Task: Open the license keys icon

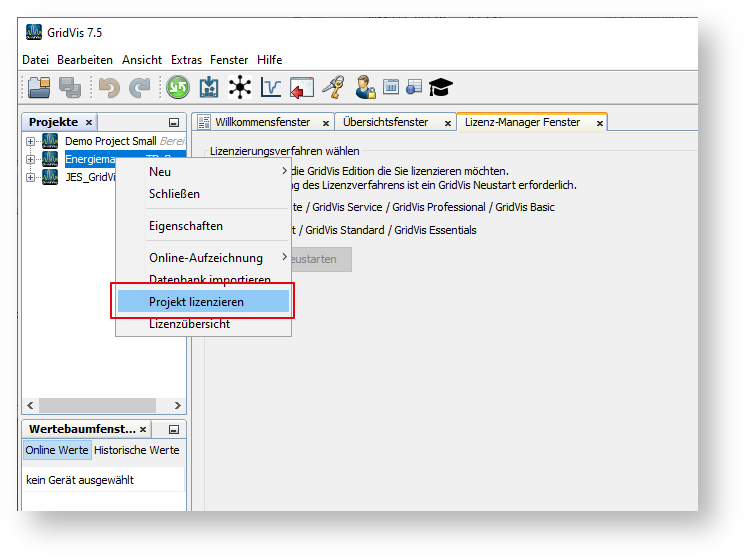Action: click(333, 88)
